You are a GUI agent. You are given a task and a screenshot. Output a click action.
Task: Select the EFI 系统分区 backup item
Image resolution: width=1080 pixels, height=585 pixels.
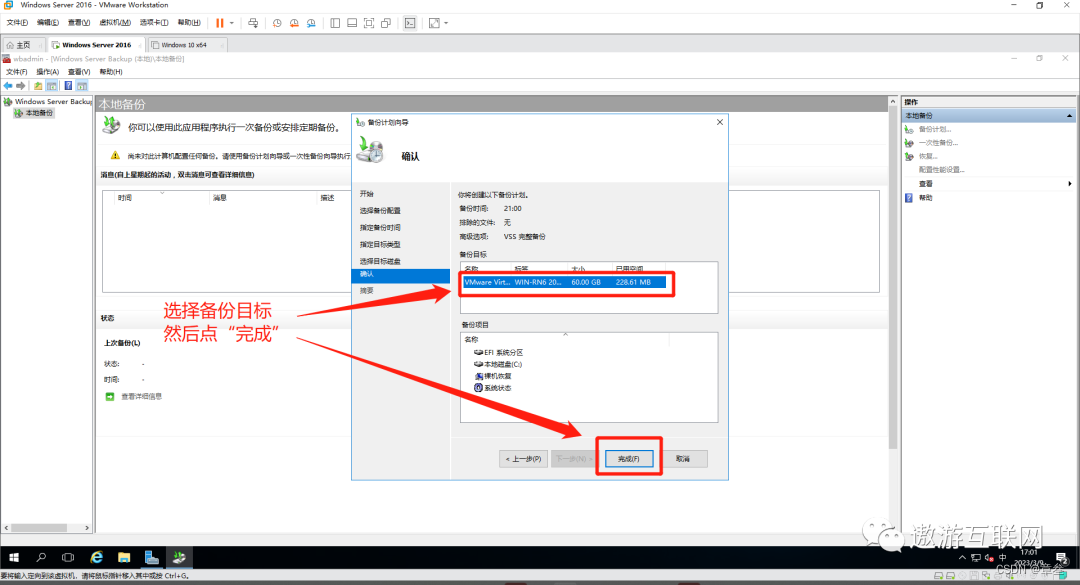(x=498, y=353)
